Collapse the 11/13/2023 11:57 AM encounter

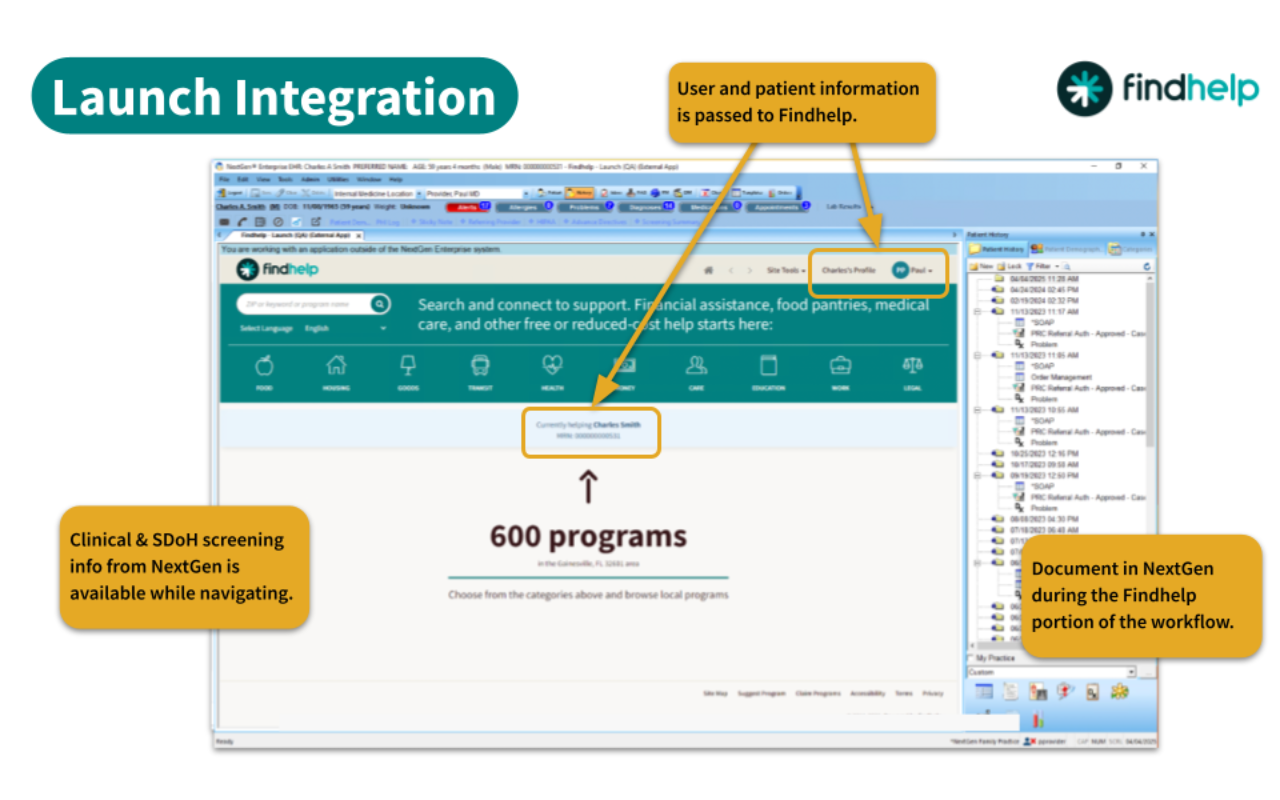pos(976,312)
